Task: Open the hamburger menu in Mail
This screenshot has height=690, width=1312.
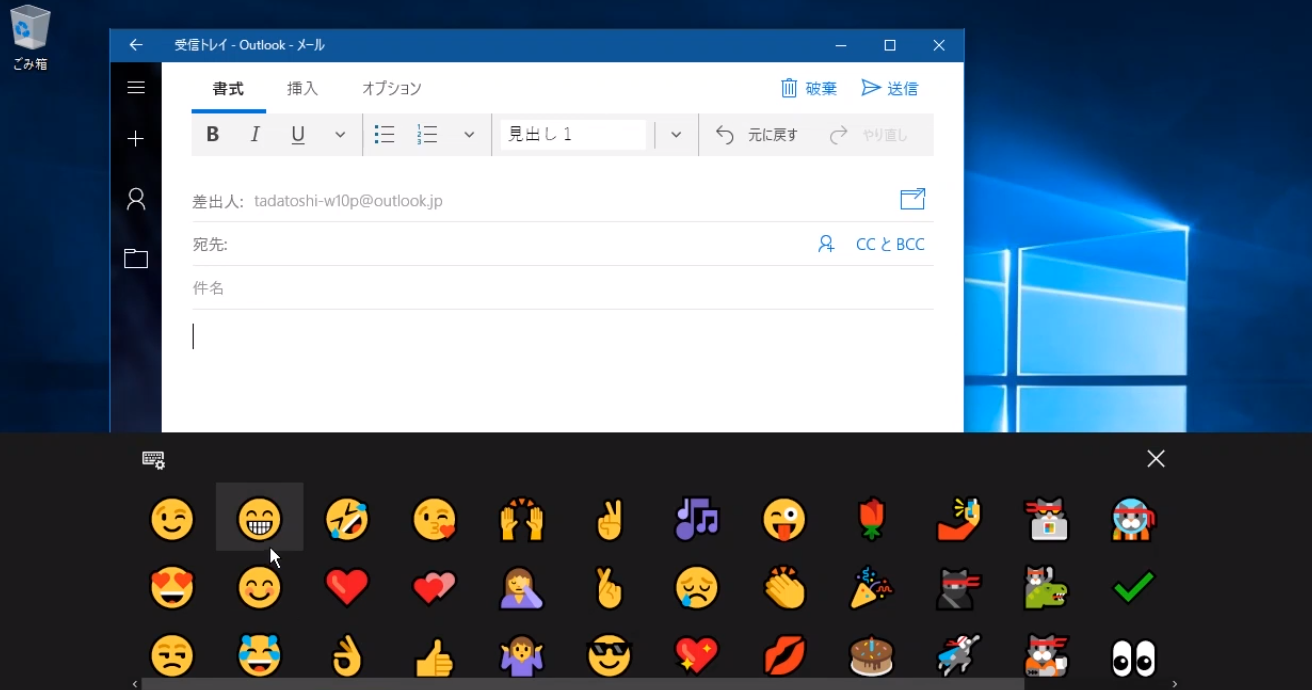Action: pyautogui.click(x=136, y=87)
